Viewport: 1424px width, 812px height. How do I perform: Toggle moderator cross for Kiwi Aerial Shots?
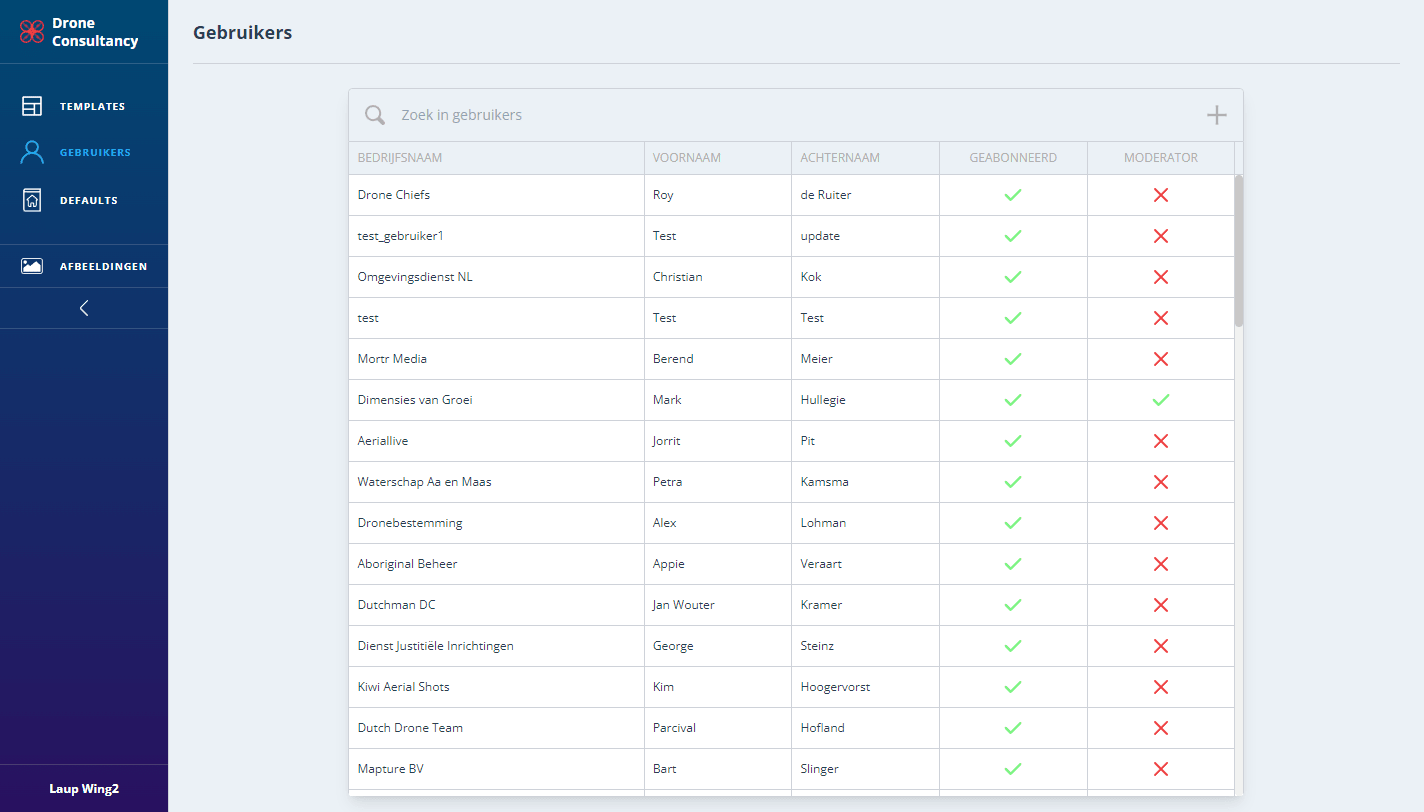(x=1160, y=687)
